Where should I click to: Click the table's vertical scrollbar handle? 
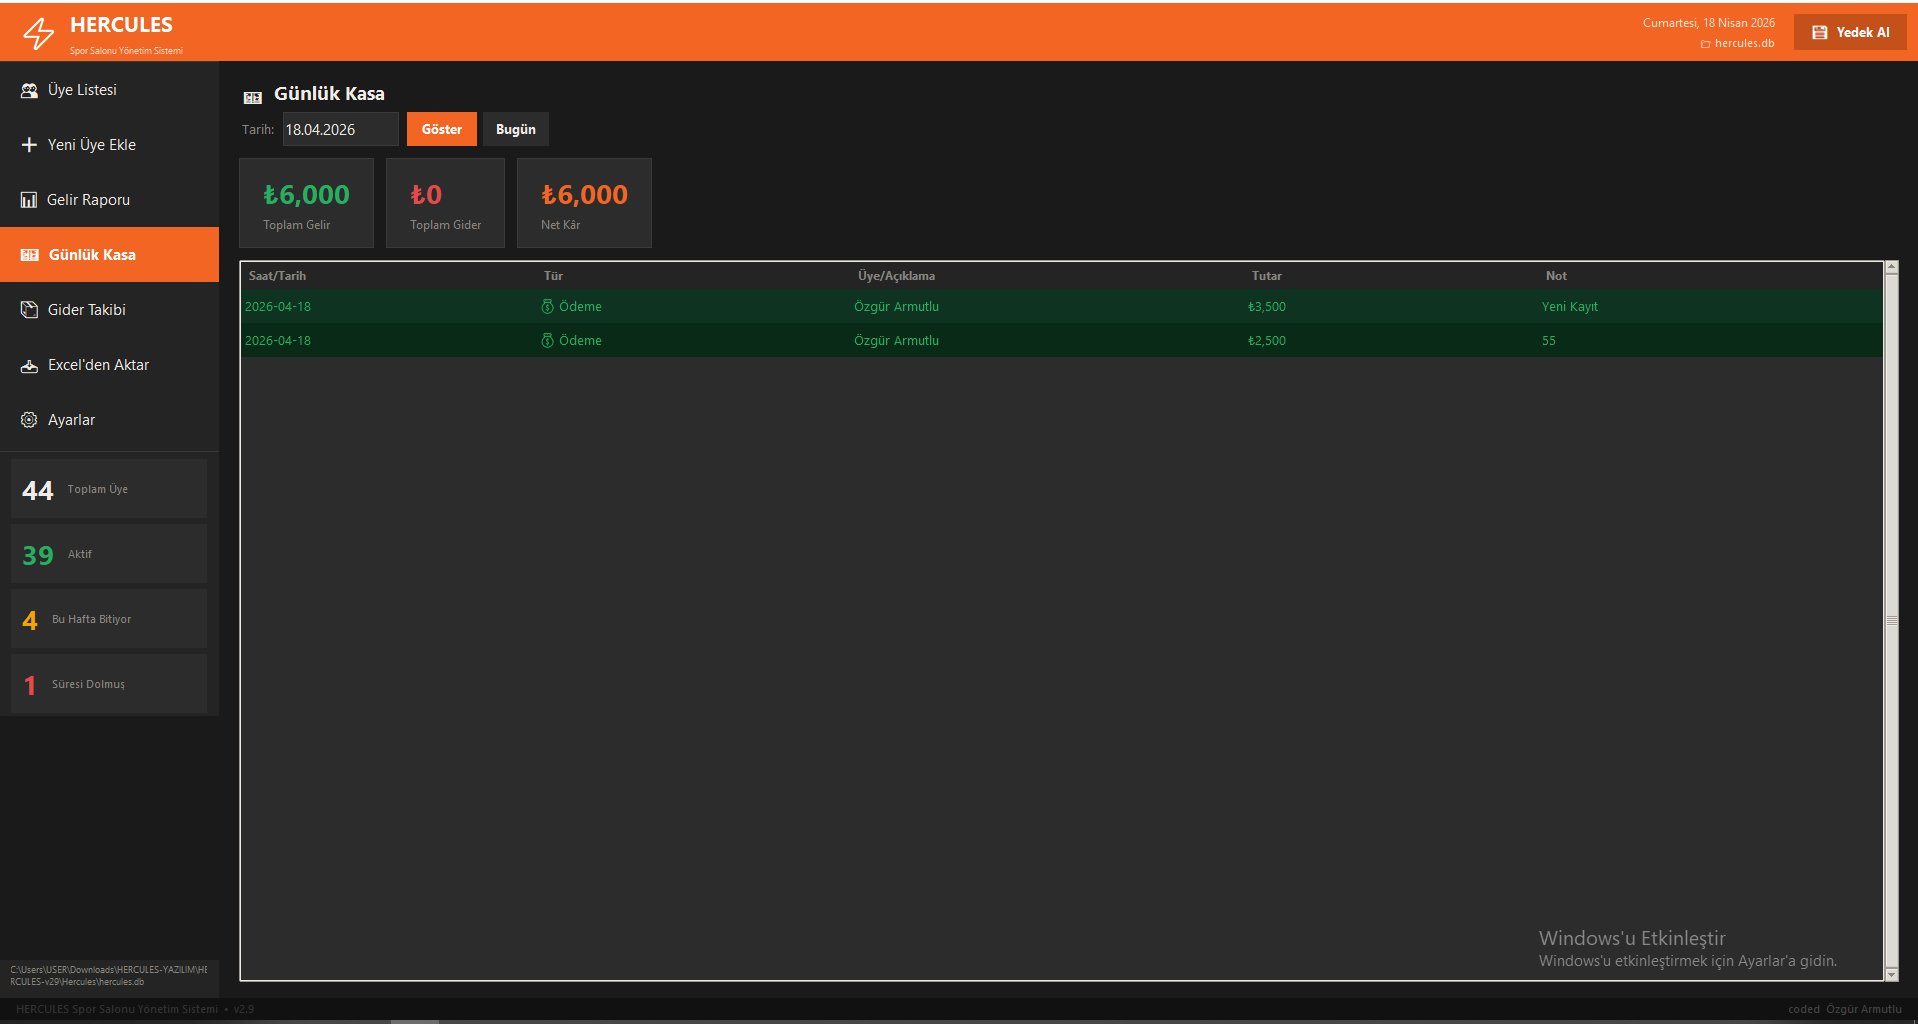tap(1891, 621)
